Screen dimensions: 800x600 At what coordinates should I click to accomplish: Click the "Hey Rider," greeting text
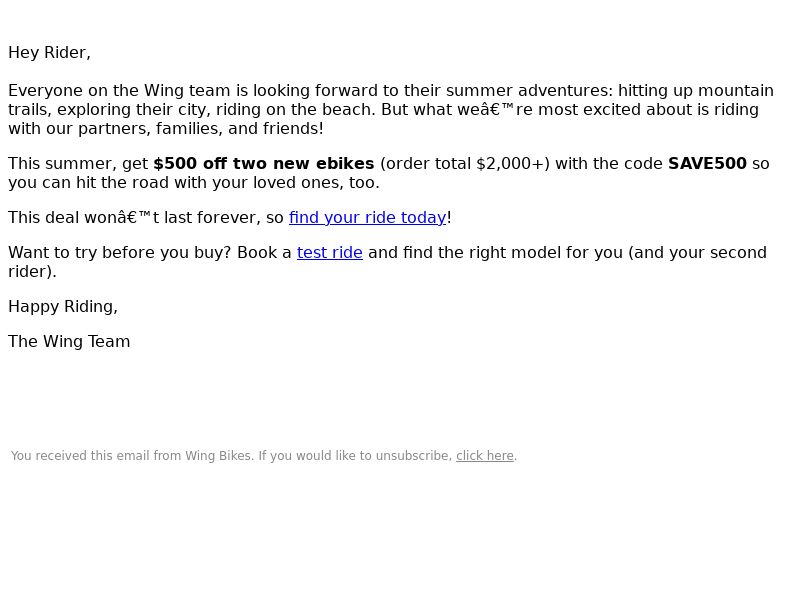(x=49, y=53)
